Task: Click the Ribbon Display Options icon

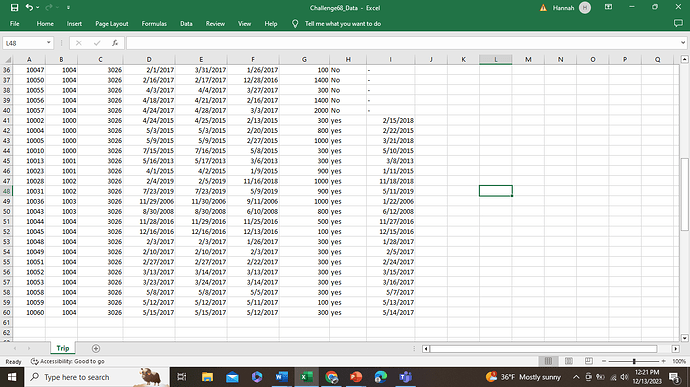Action: [608, 7]
